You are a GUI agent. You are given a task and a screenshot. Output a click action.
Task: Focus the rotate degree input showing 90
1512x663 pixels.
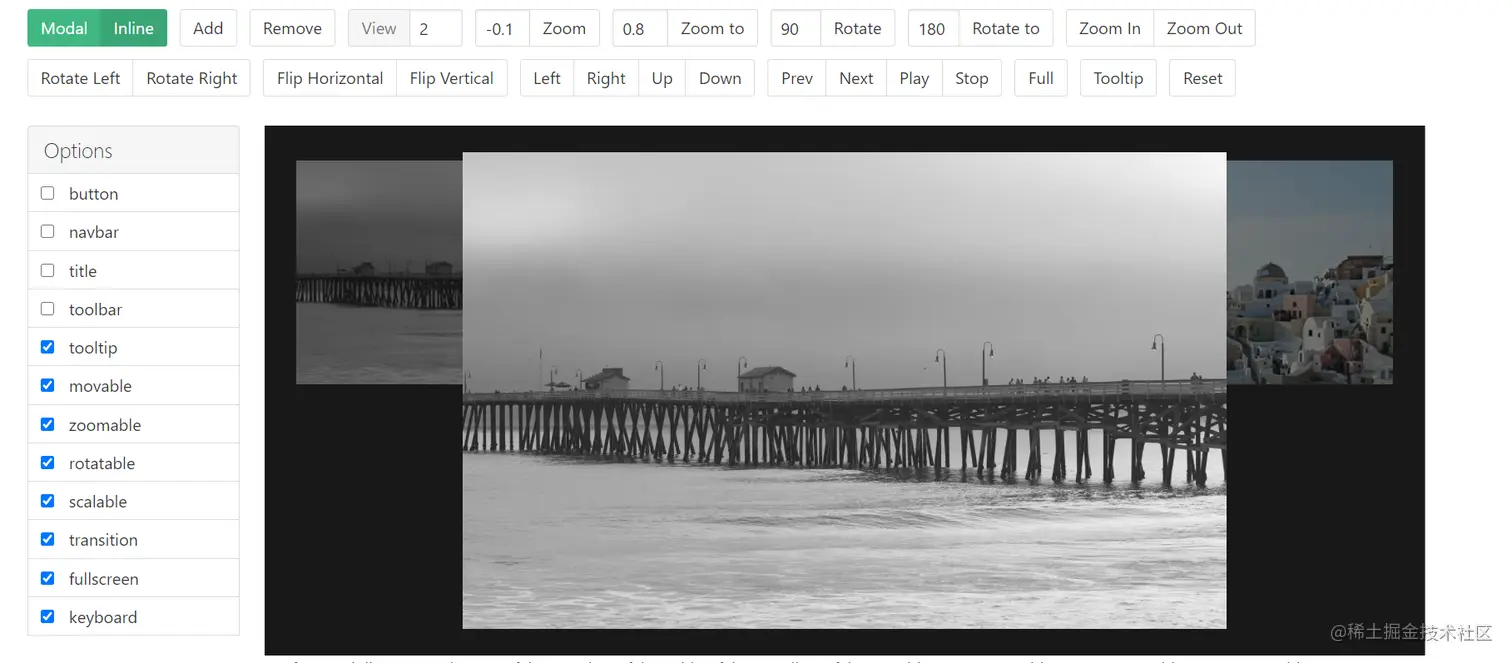tap(796, 28)
